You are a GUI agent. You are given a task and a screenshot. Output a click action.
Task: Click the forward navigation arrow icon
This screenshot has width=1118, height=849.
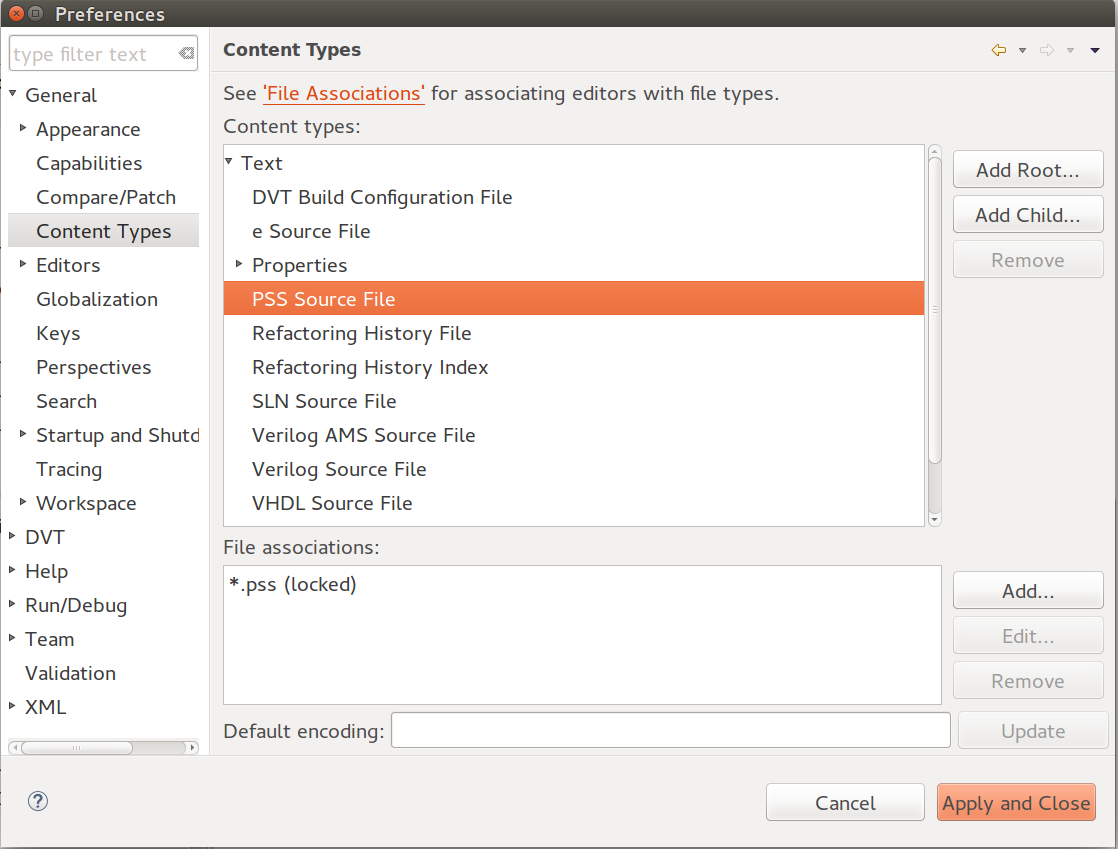click(x=1047, y=50)
